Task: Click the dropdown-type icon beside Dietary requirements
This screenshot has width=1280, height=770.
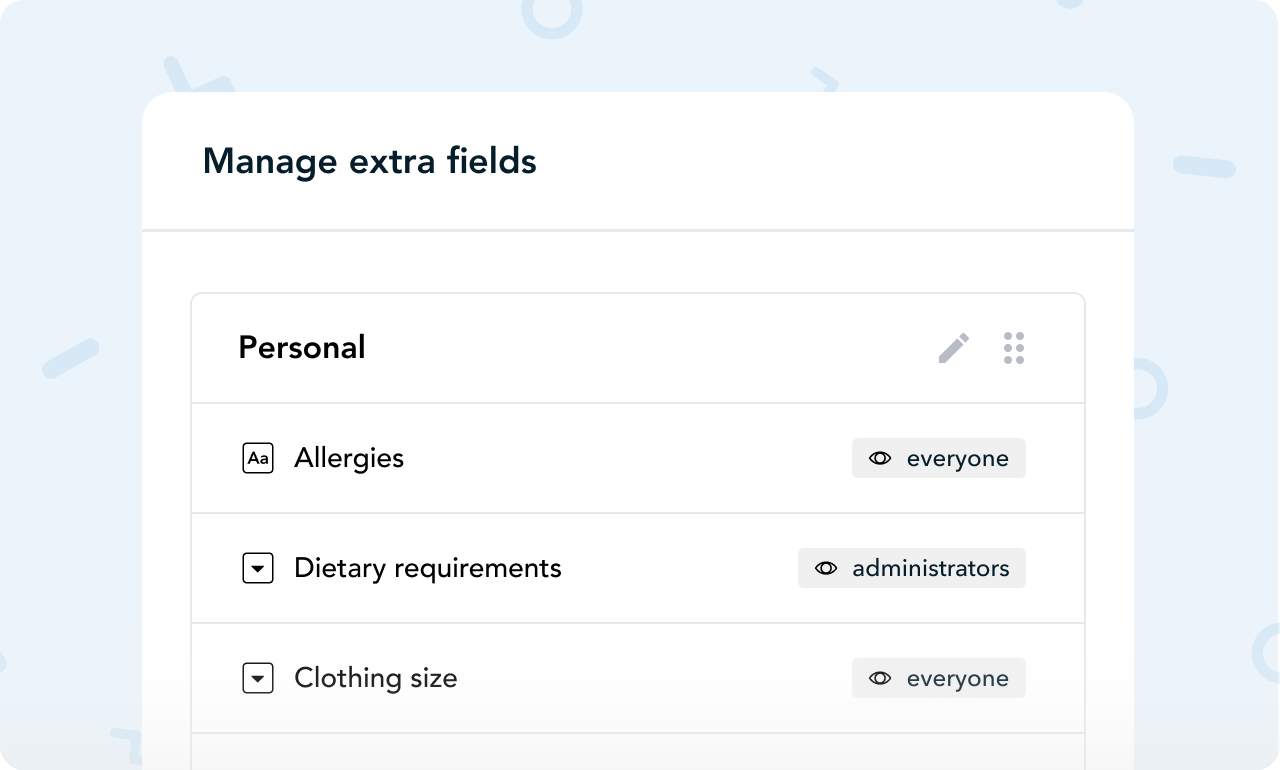Action: point(258,568)
